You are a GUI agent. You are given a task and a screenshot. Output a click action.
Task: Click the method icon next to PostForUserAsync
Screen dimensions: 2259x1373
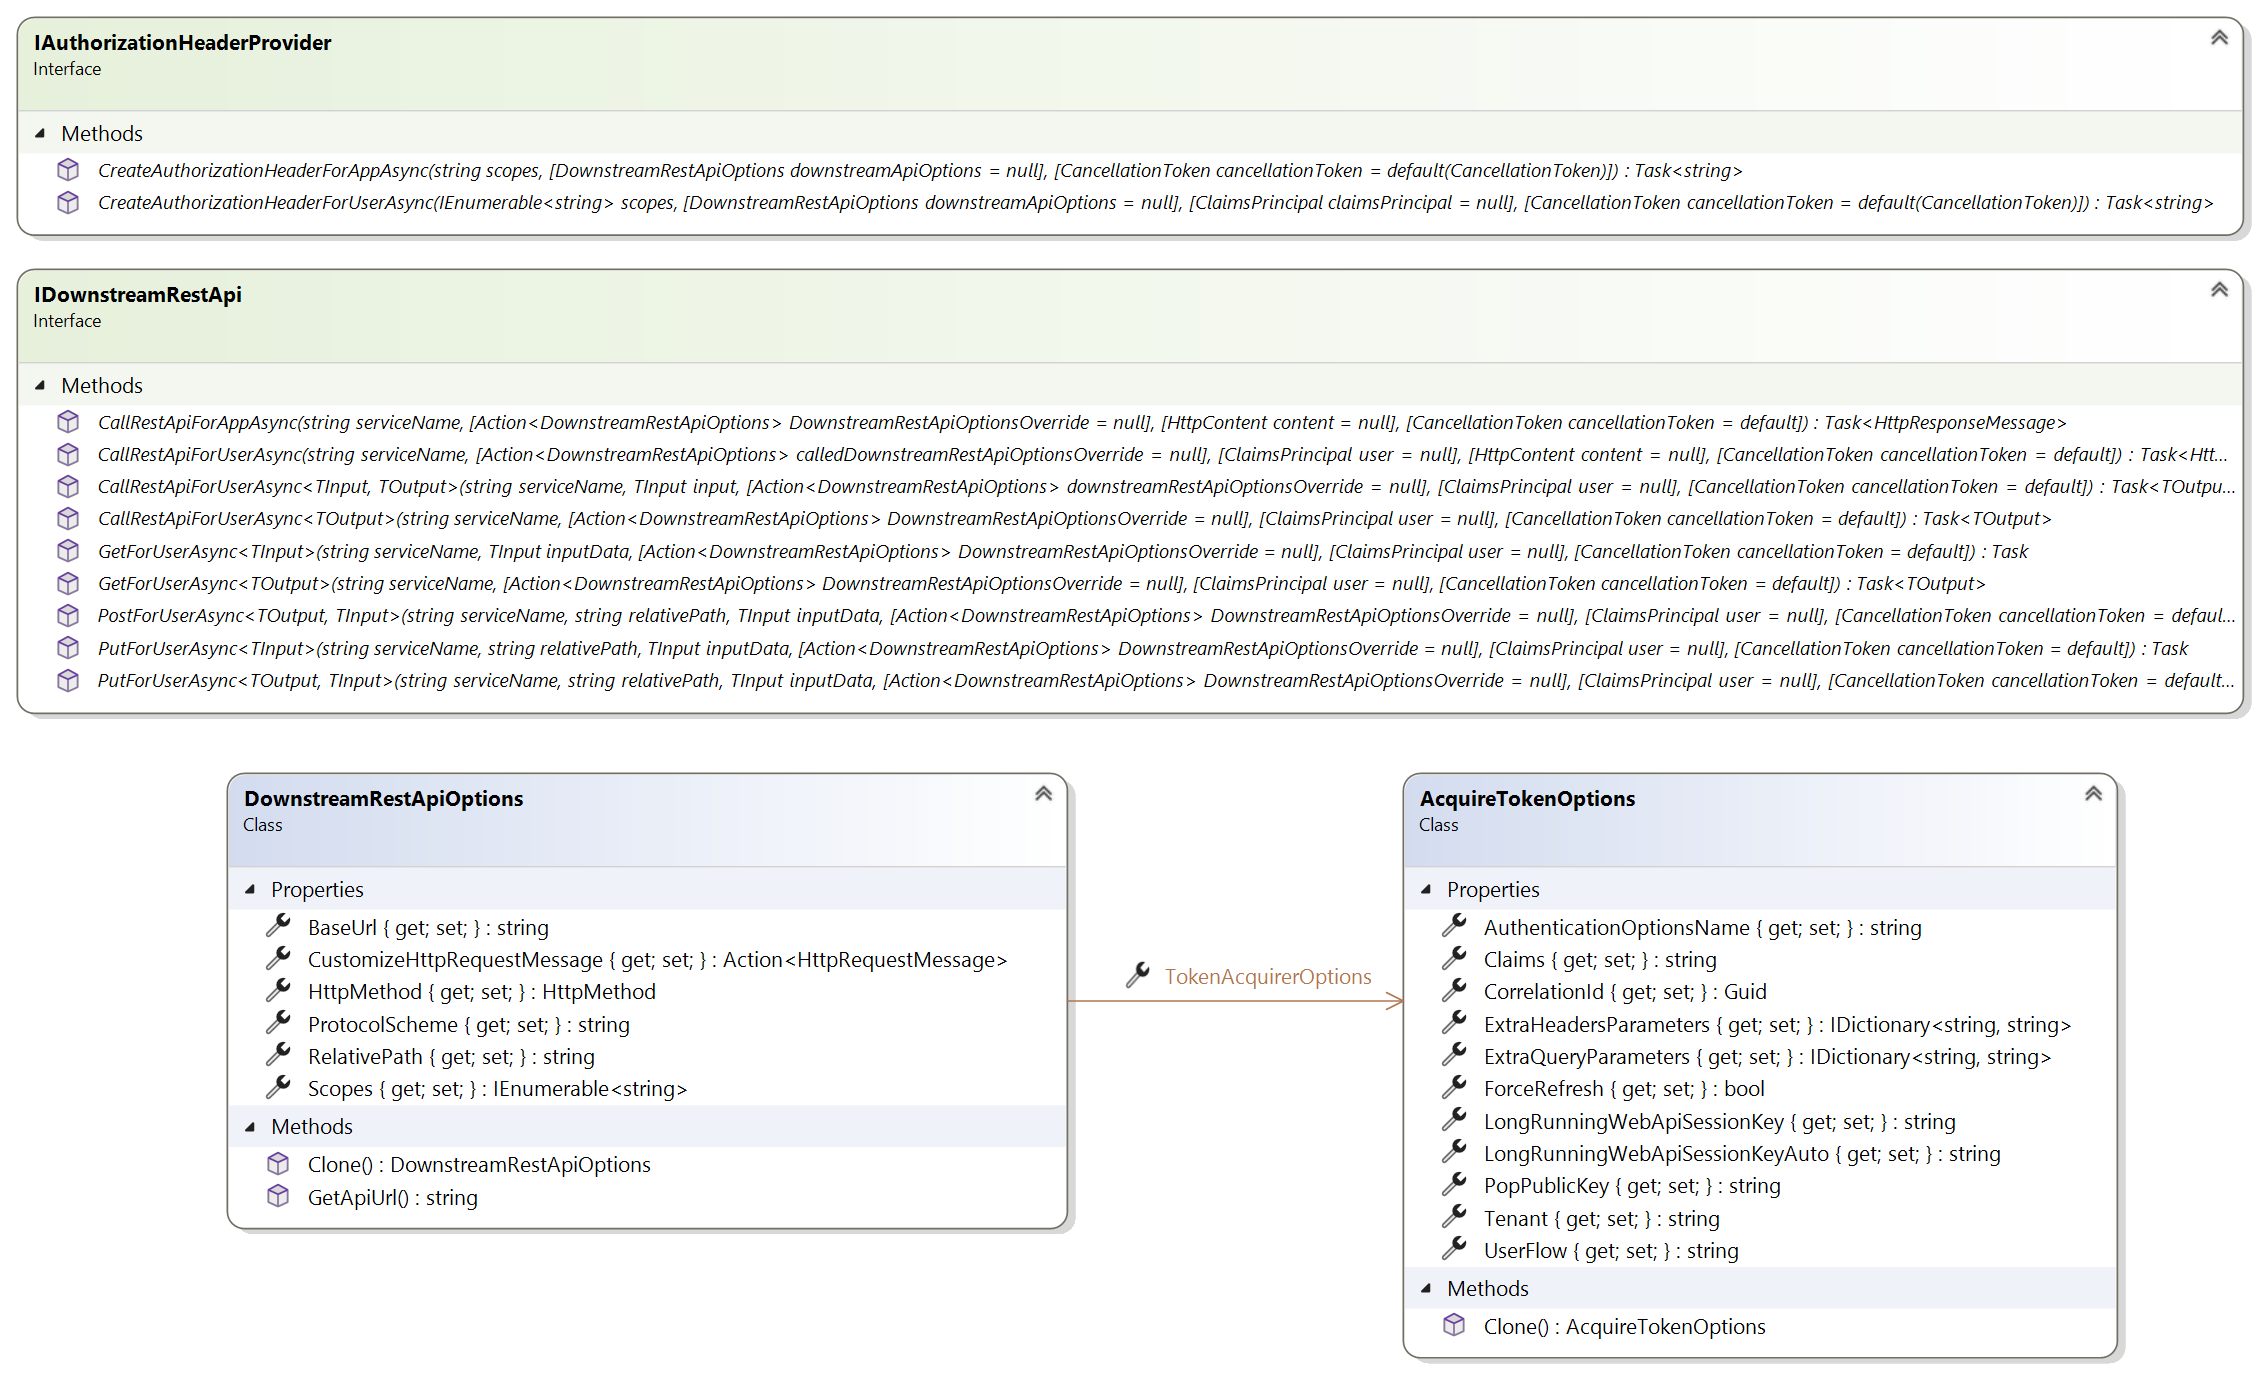pyautogui.click(x=68, y=615)
